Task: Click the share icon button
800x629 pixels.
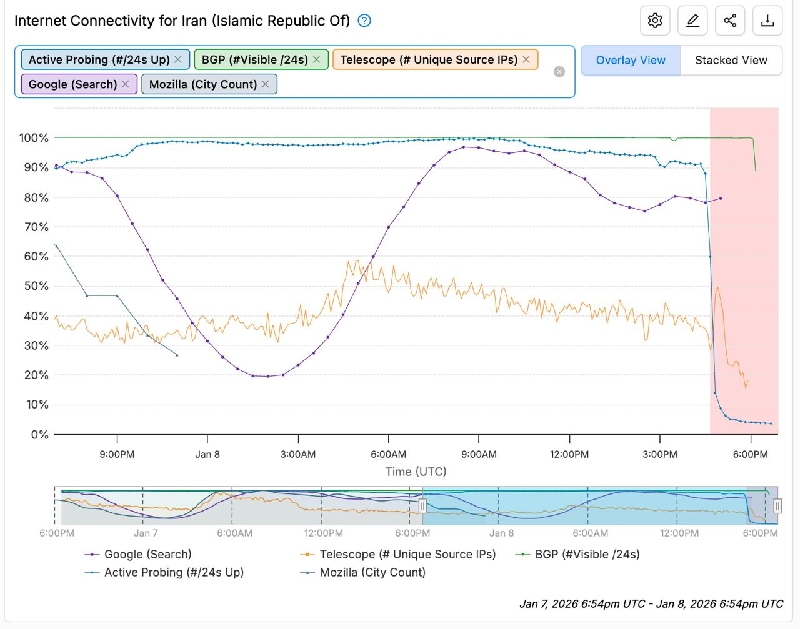Action: tap(729, 21)
